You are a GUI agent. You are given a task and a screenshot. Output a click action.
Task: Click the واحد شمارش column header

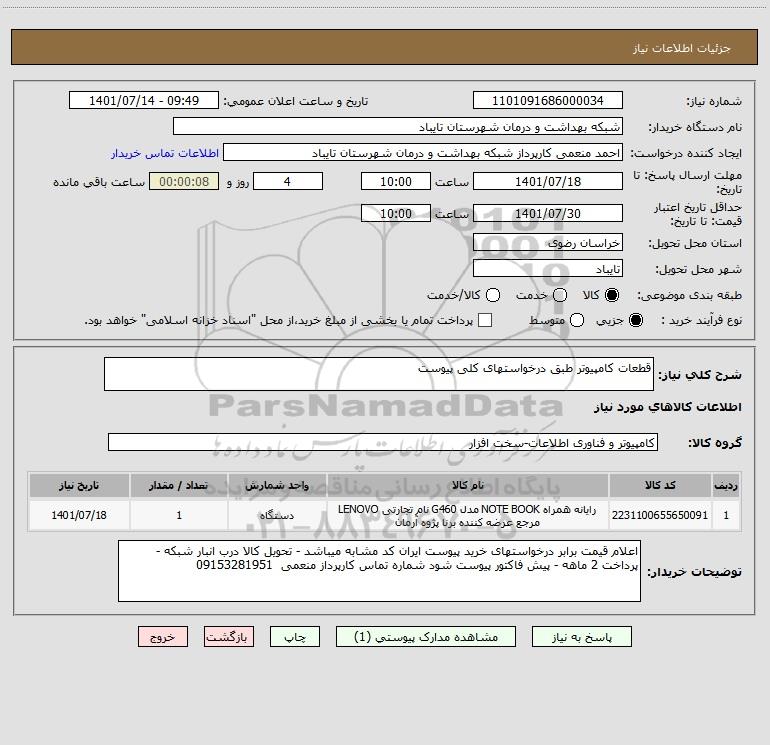(x=277, y=485)
